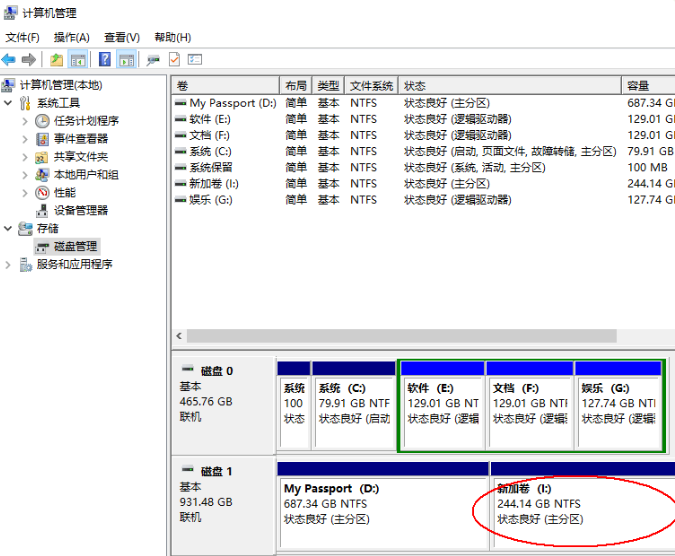675x556 pixels.
Task: Select 事件查看器 in the tree
Action: (80, 139)
